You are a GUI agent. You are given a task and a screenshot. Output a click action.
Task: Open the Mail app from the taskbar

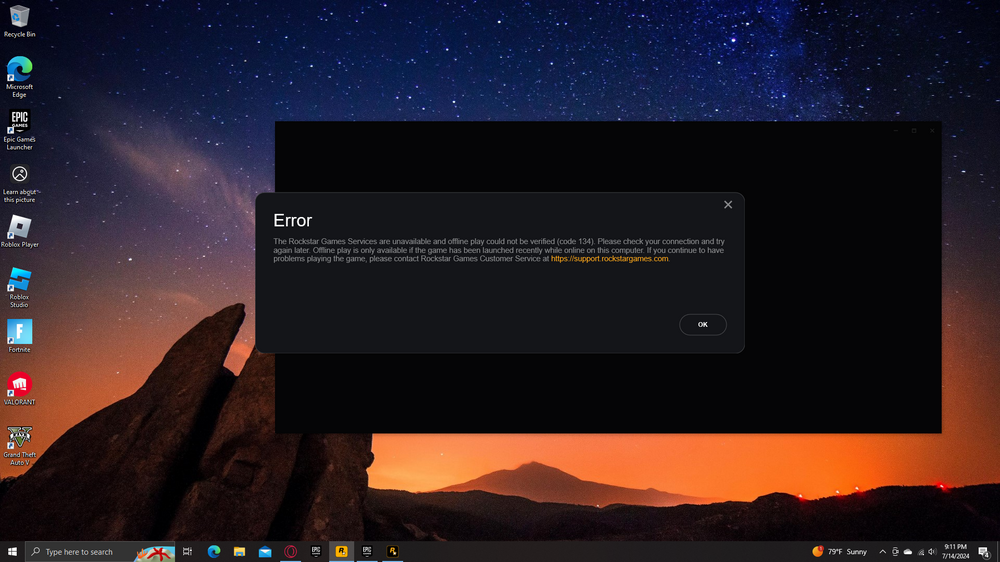click(265, 552)
